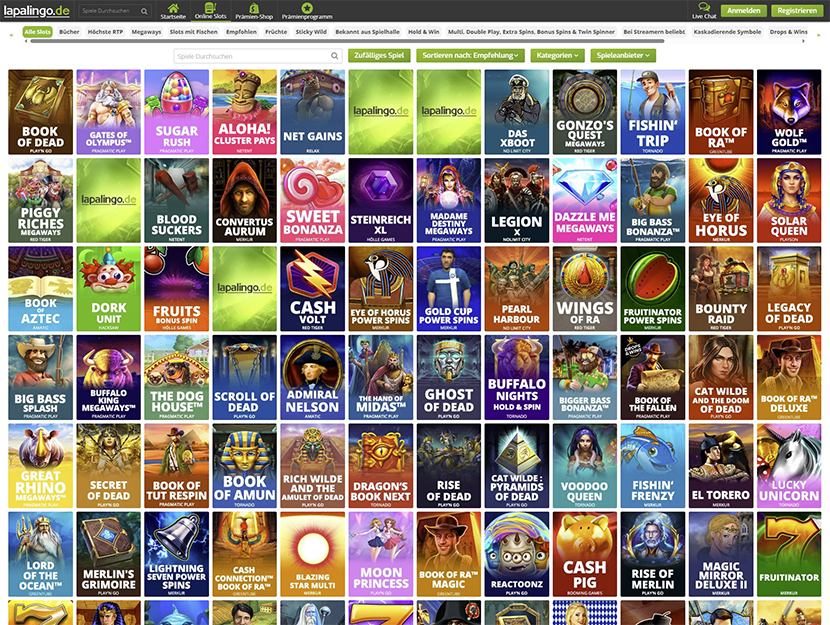Screen dimensions: 830x625
Task: Expand the Spieleanbieter dropdown
Action: pyautogui.click(x=623, y=55)
